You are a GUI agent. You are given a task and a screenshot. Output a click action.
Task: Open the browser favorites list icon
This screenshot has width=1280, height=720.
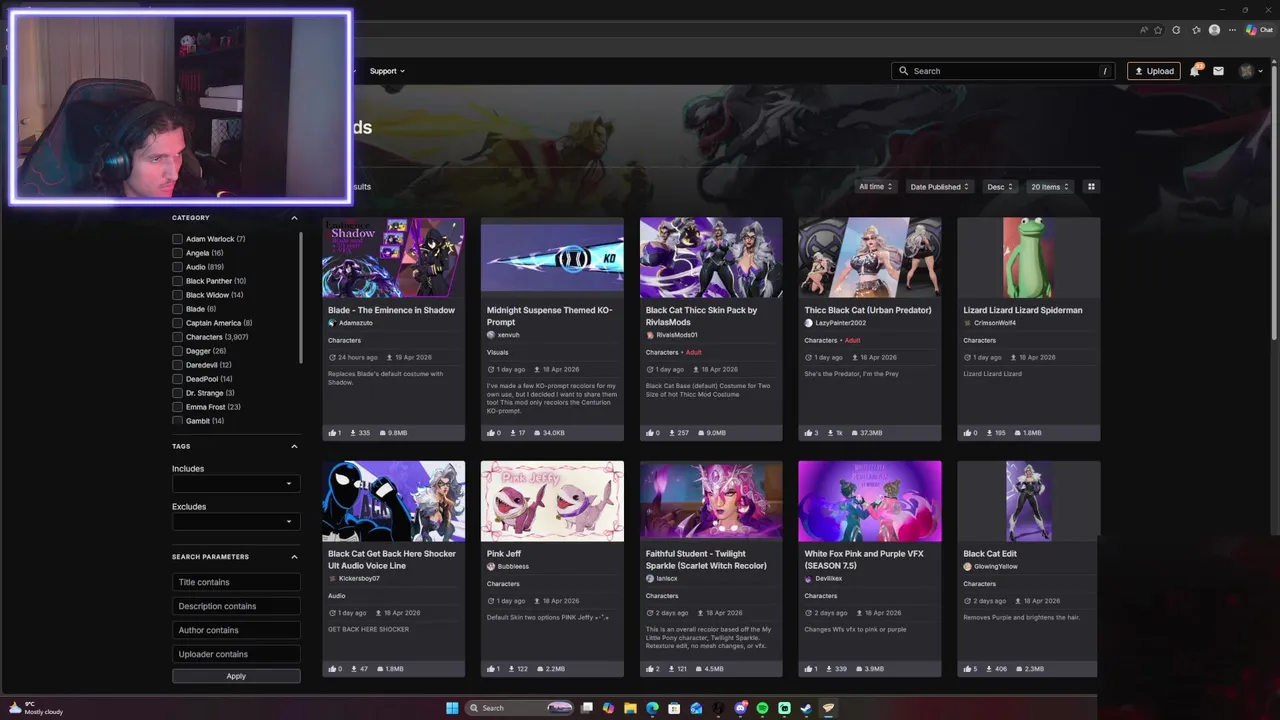[x=1194, y=30]
